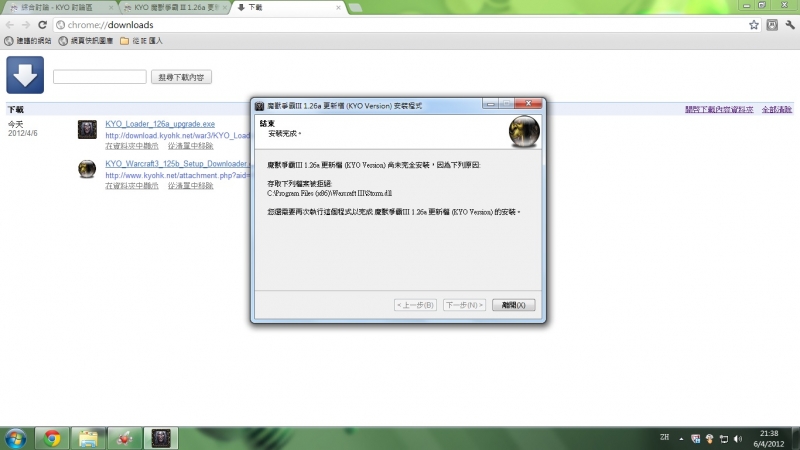Close the first KYO forum tab
The width and height of the screenshot is (800, 450).
point(111,8)
